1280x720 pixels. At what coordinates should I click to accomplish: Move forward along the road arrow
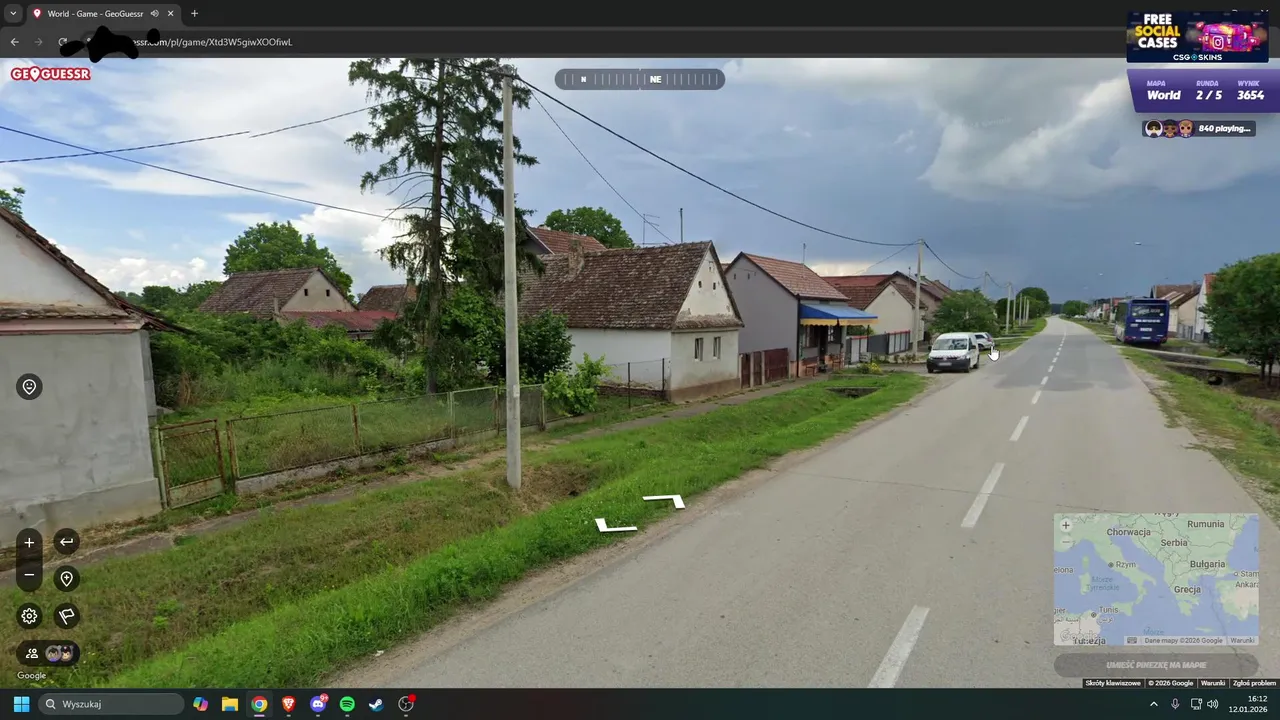(x=664, y=500)
